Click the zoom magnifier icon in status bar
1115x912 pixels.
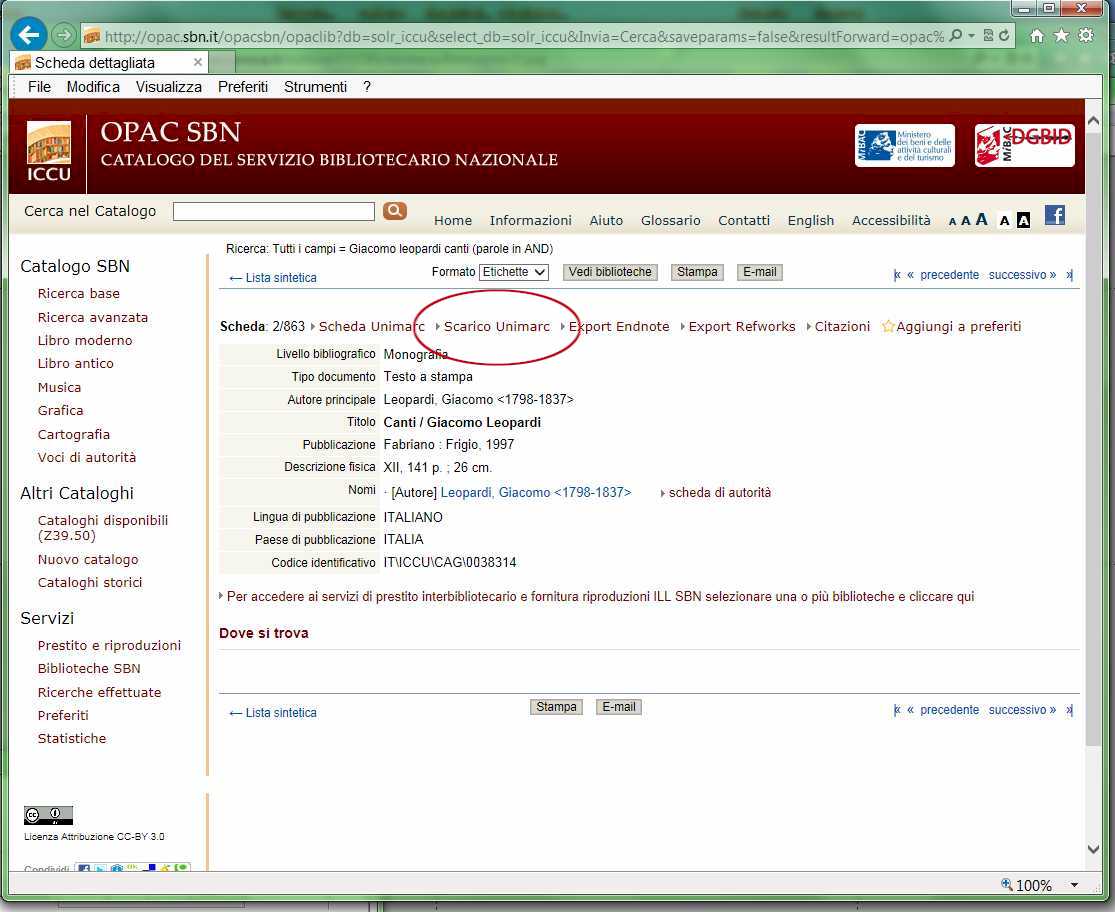[1006, 884]
